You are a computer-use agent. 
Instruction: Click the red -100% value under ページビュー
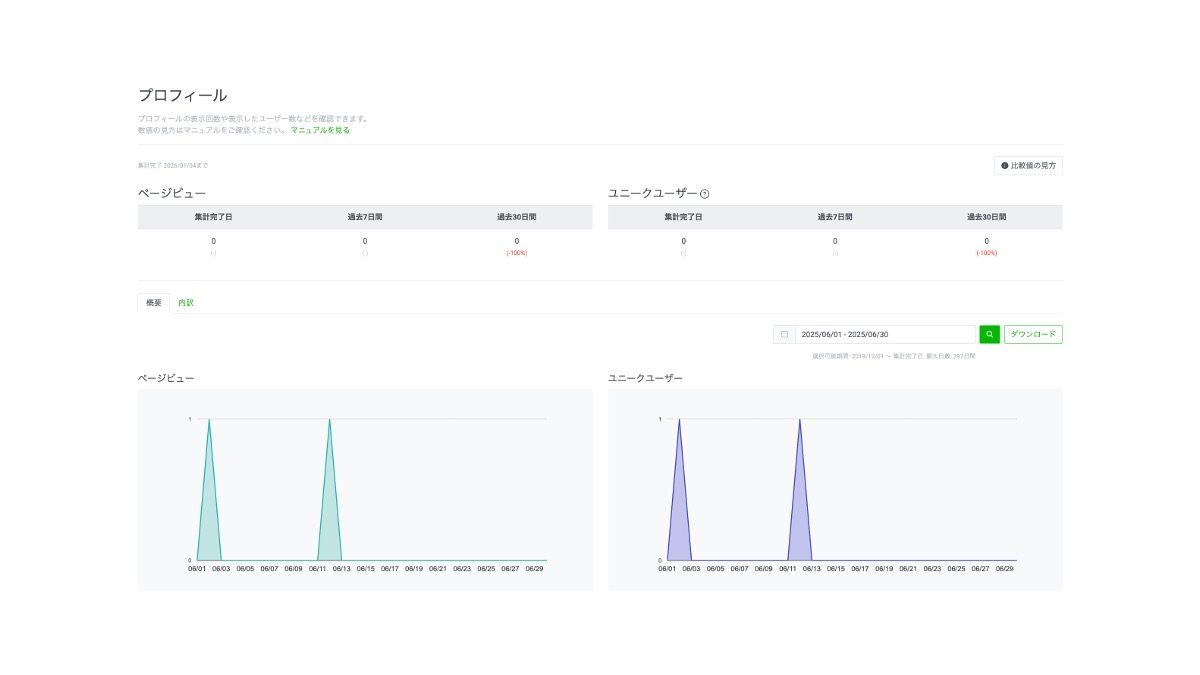click(516, 253)
